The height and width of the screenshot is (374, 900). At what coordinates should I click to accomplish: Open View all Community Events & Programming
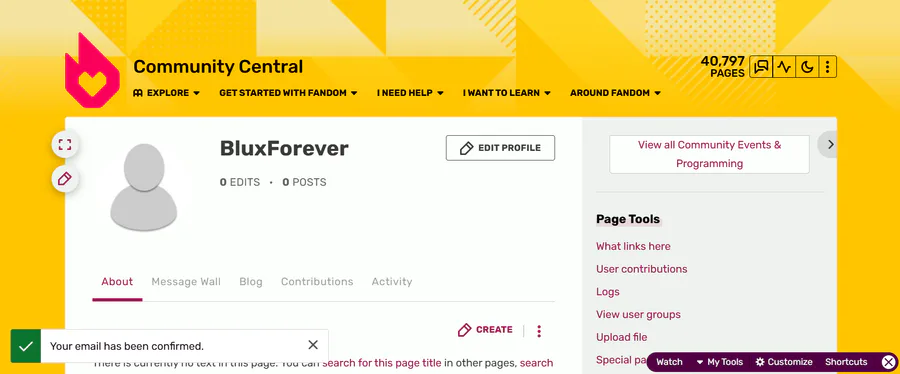(709, 154)
